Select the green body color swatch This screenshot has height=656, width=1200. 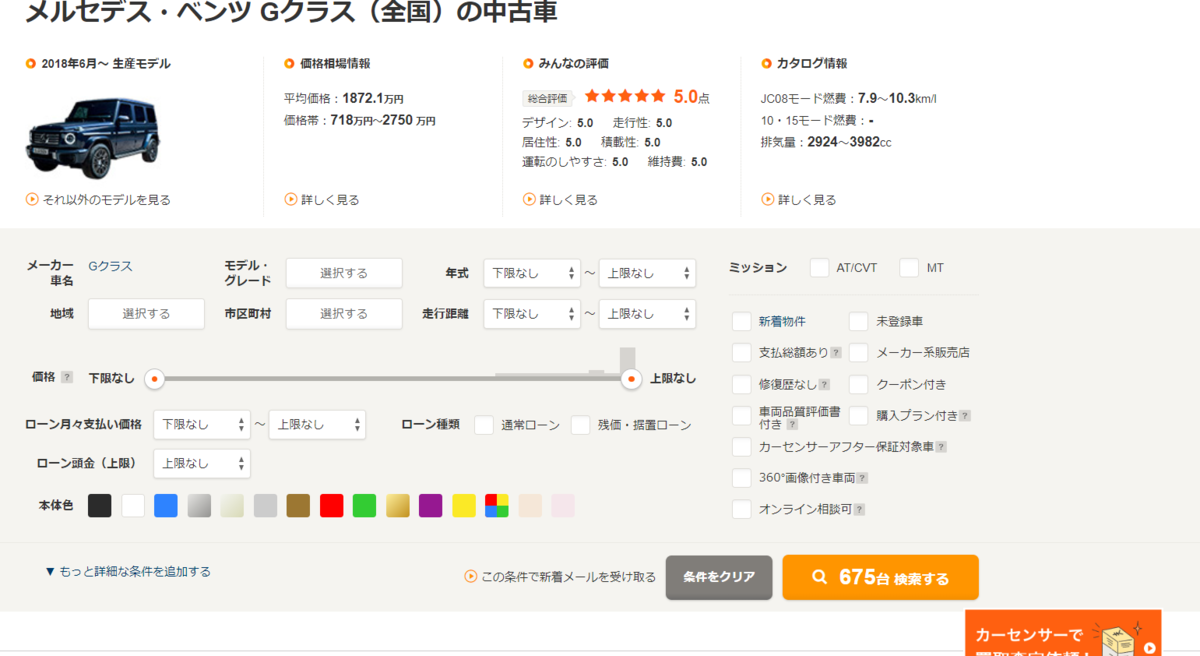[365, 506]
